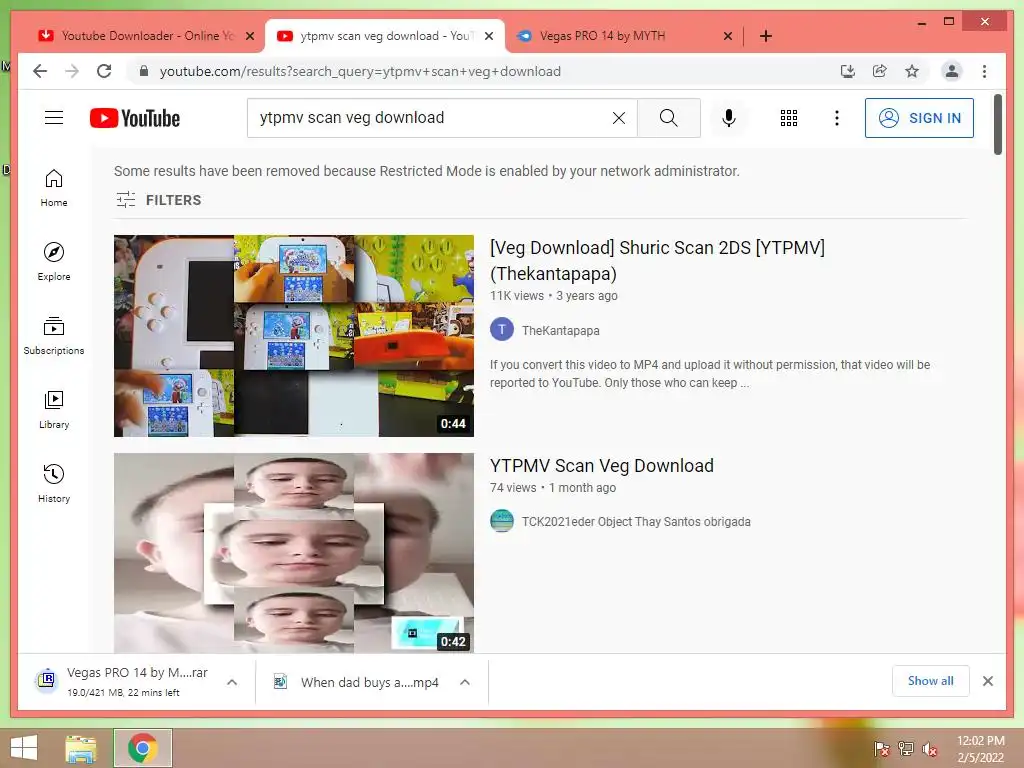Click the share page icon in the address bar
1024x768 pixels.
tap(880, 71)
